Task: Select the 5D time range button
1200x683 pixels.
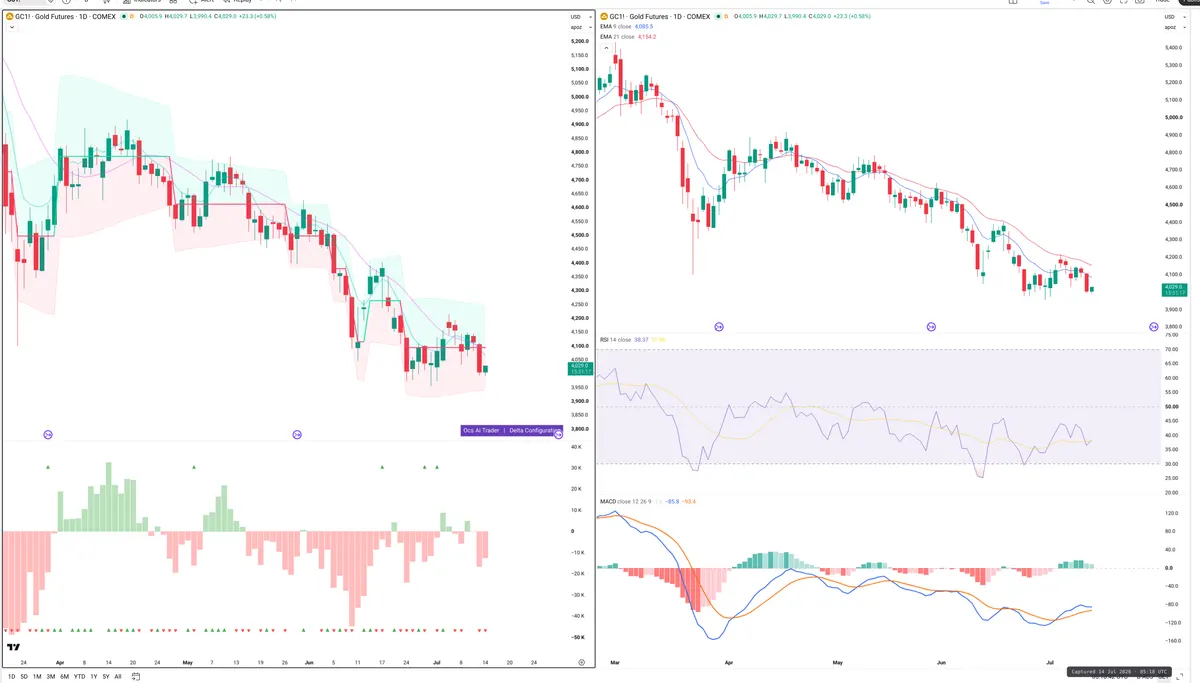Action: (24, 677)
